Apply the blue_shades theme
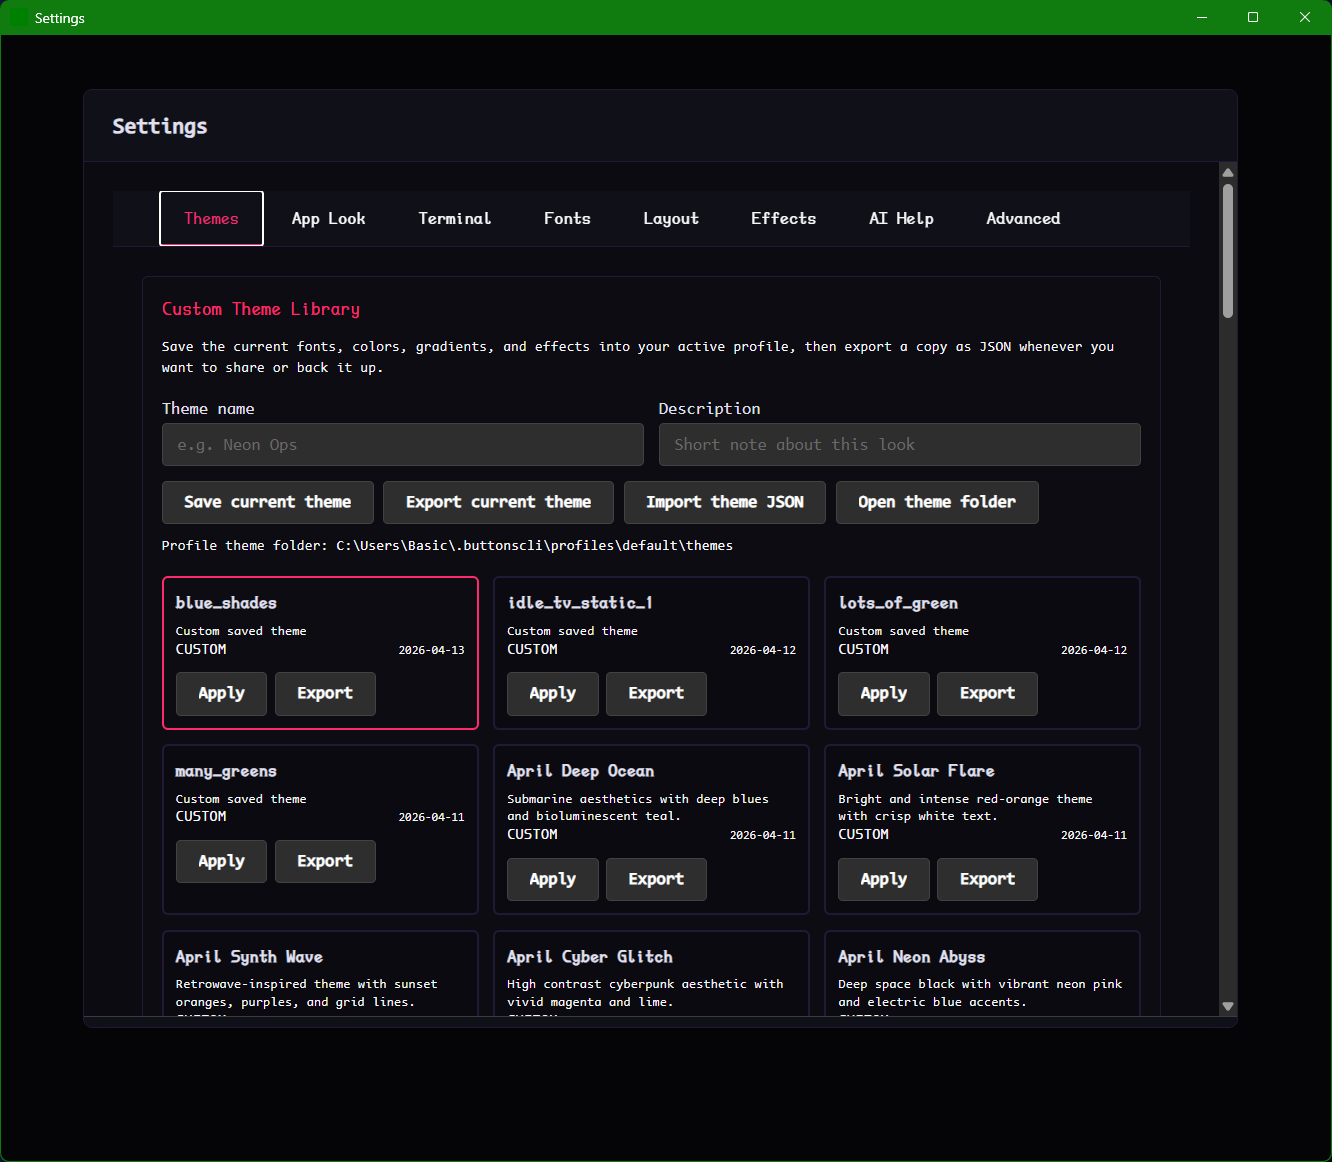This screenshot has width=1332, height=1162. click(221, 693)
